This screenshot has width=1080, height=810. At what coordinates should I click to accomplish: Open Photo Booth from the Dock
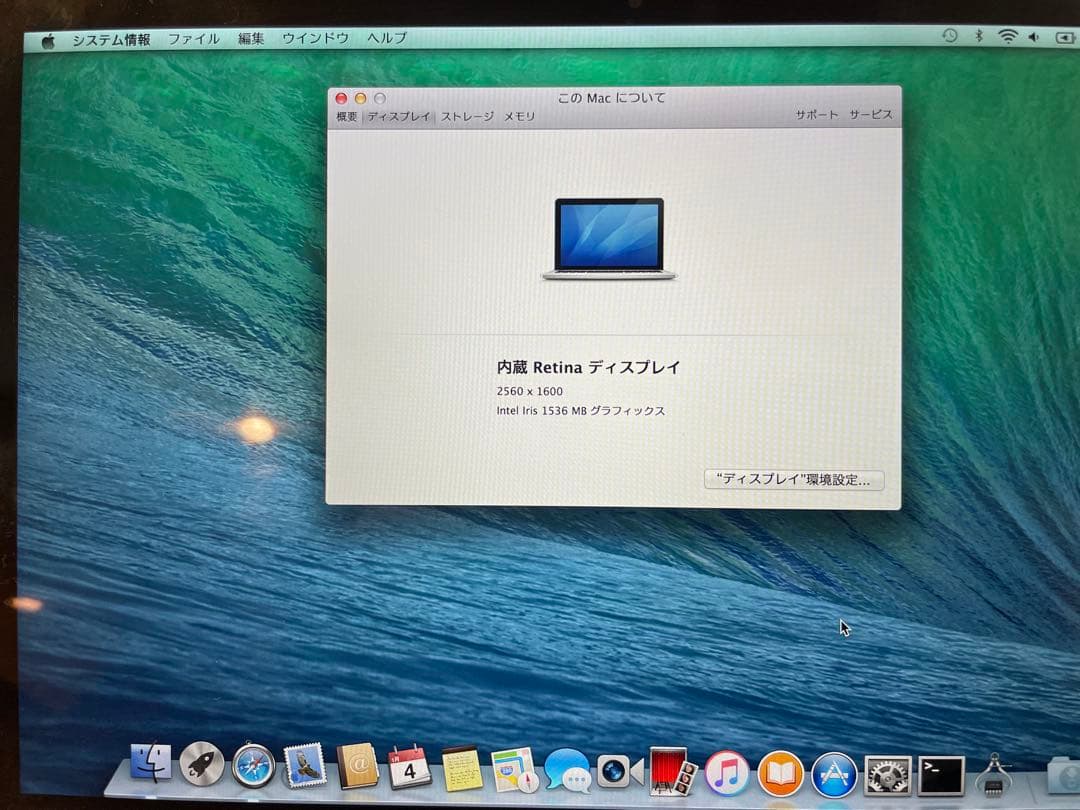[672, 772]
